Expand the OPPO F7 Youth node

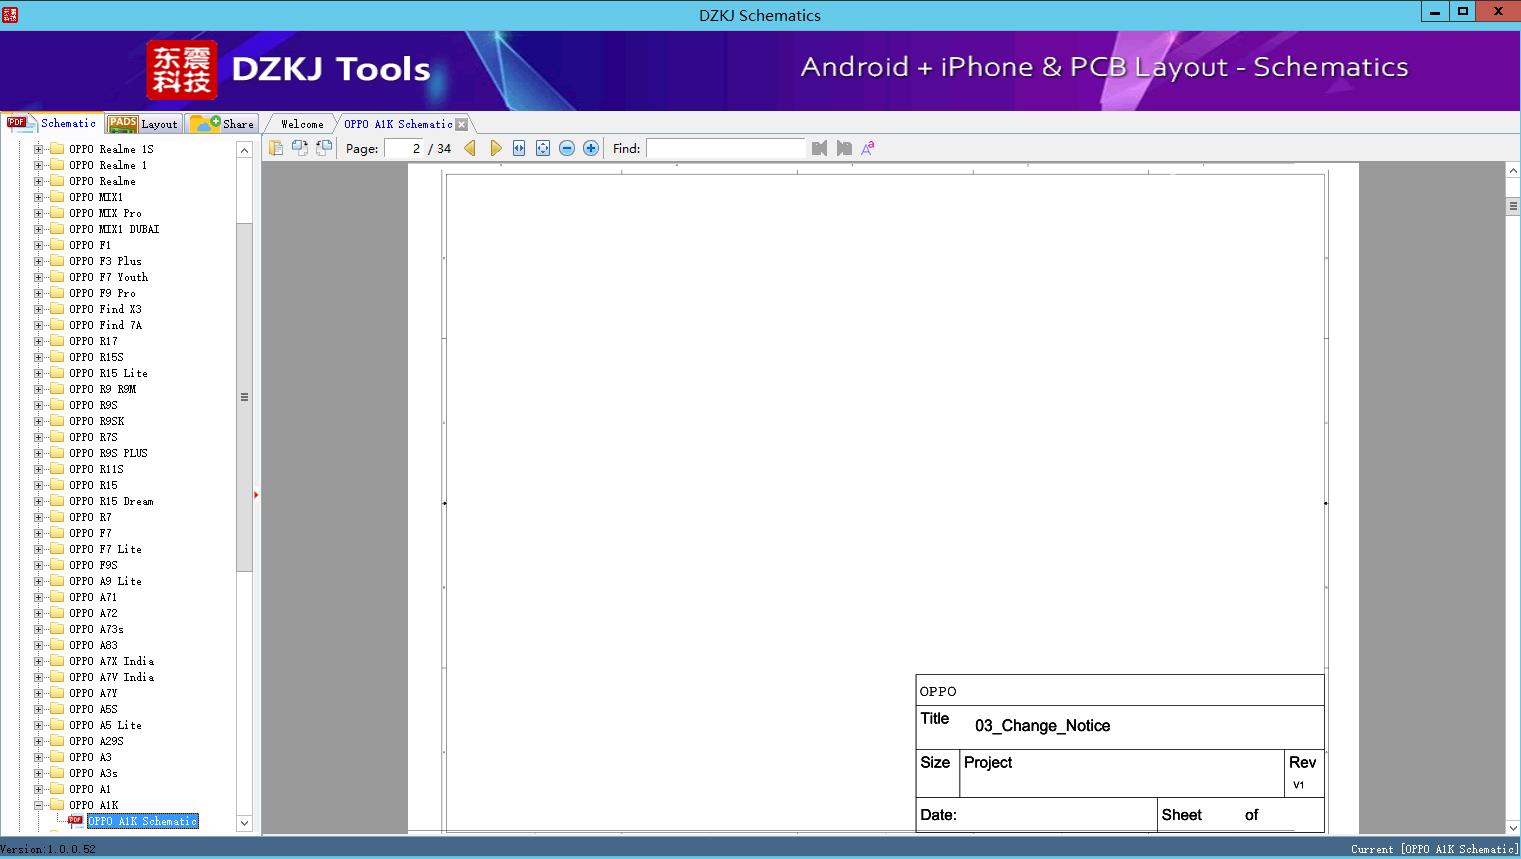[38, 277]
